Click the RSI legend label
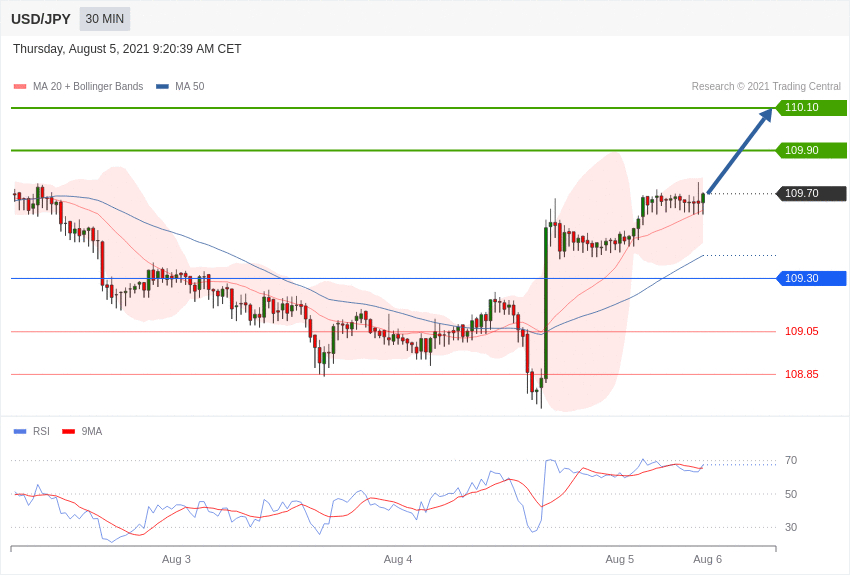 pos(41,431)
